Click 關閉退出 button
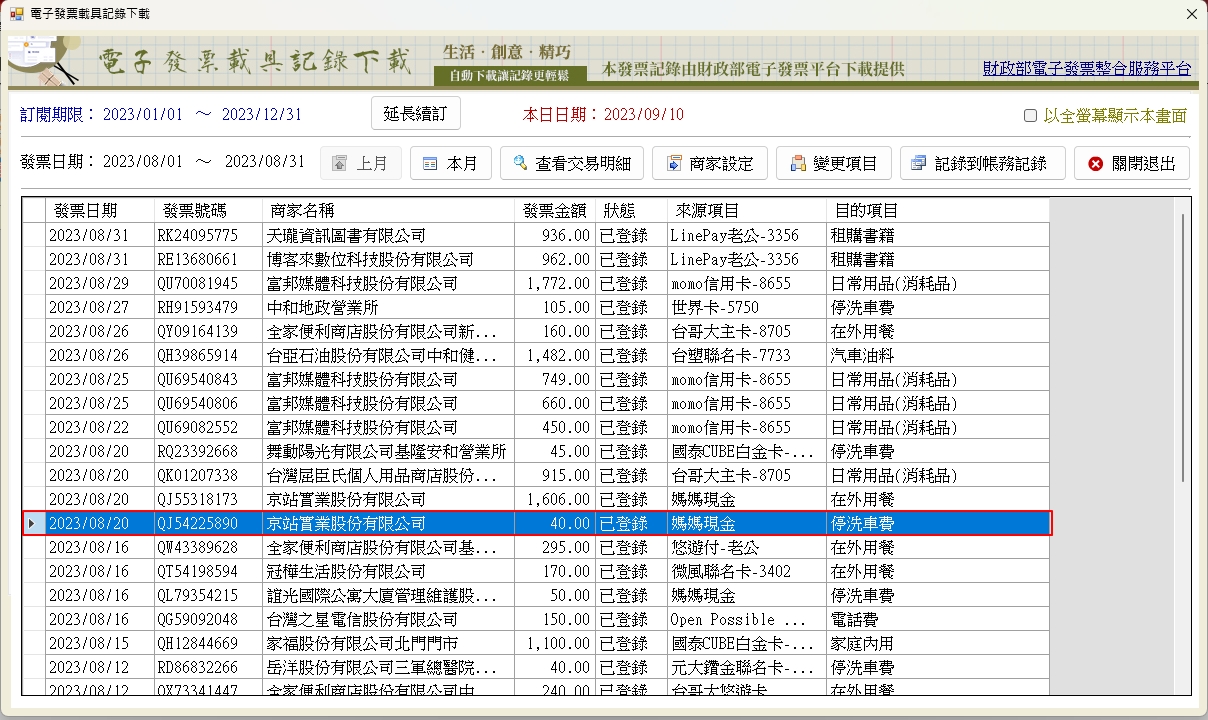Screen dimensions: 1208x720 pyautogui.click(x=1132, y=163)
